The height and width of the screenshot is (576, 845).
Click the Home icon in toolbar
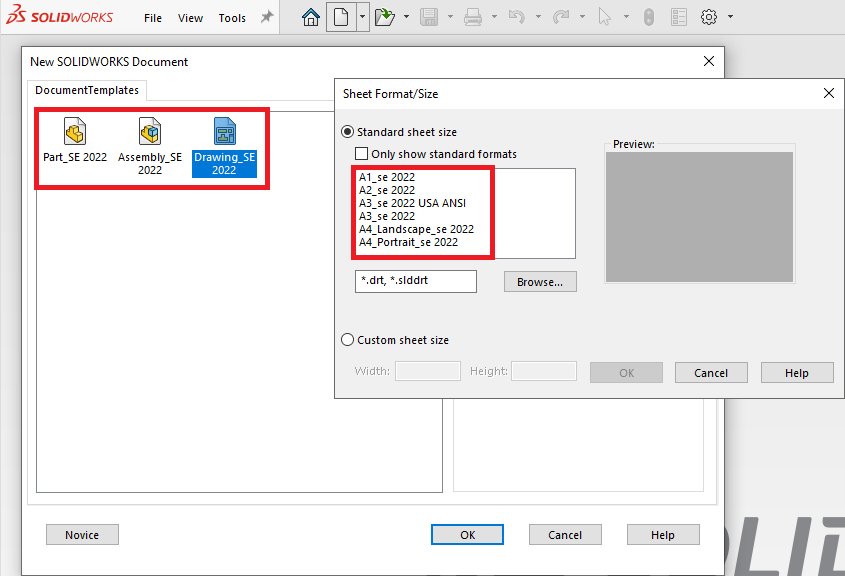tap(311, 17)
